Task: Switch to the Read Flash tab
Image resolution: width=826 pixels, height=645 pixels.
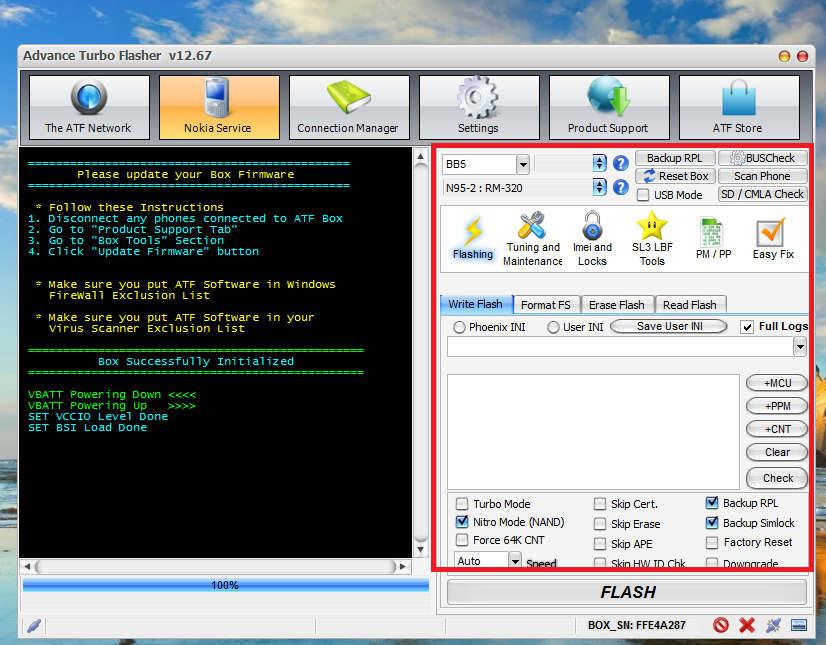Action: point(690,305)
